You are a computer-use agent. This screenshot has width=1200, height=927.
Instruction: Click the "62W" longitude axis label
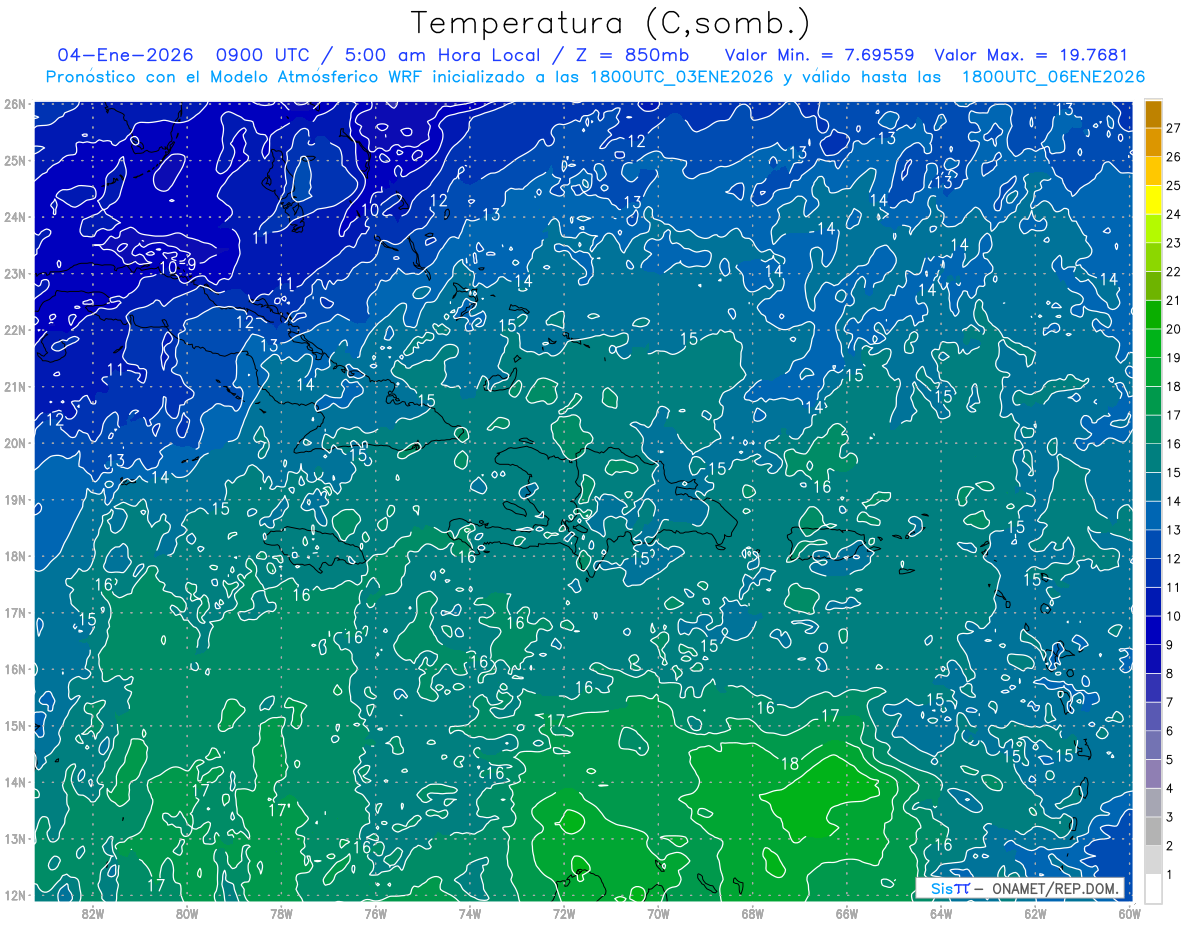pyautogui.click(x=1035, y=913)
